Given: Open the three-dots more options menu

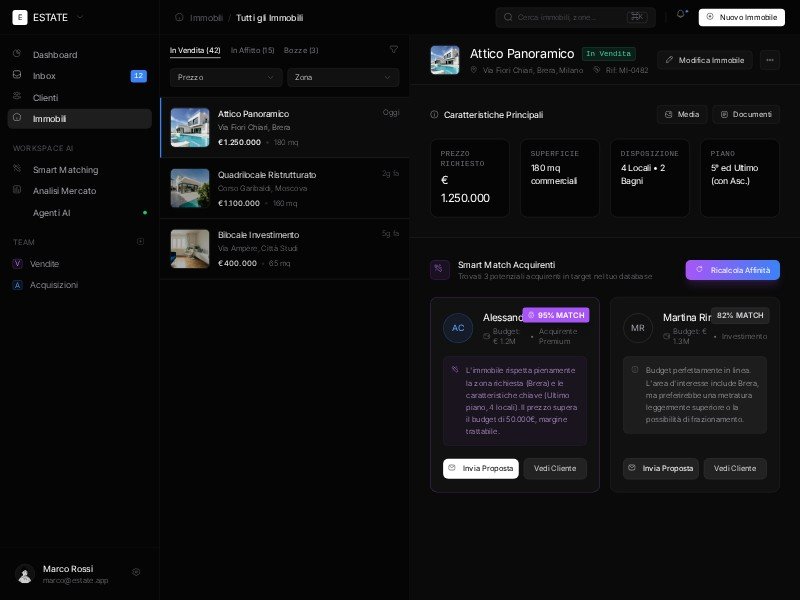Looking at the screenshot, I should coord(769,60).
